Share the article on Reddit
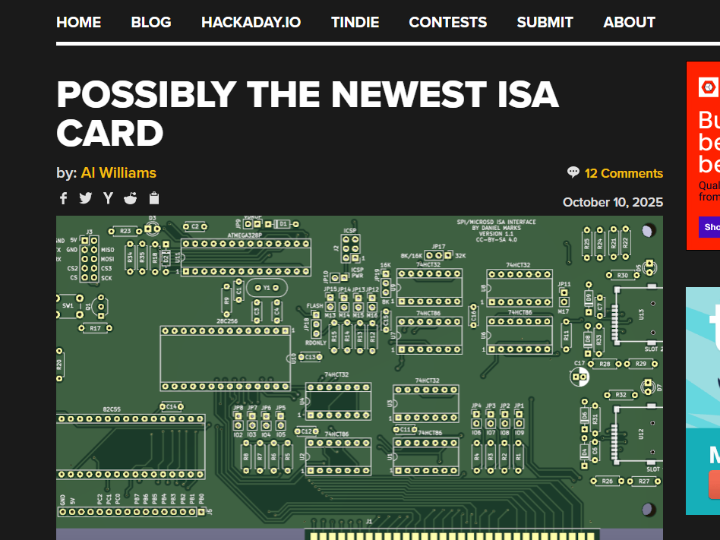Screen dimensions: 720x540 [x=131, y=198]
